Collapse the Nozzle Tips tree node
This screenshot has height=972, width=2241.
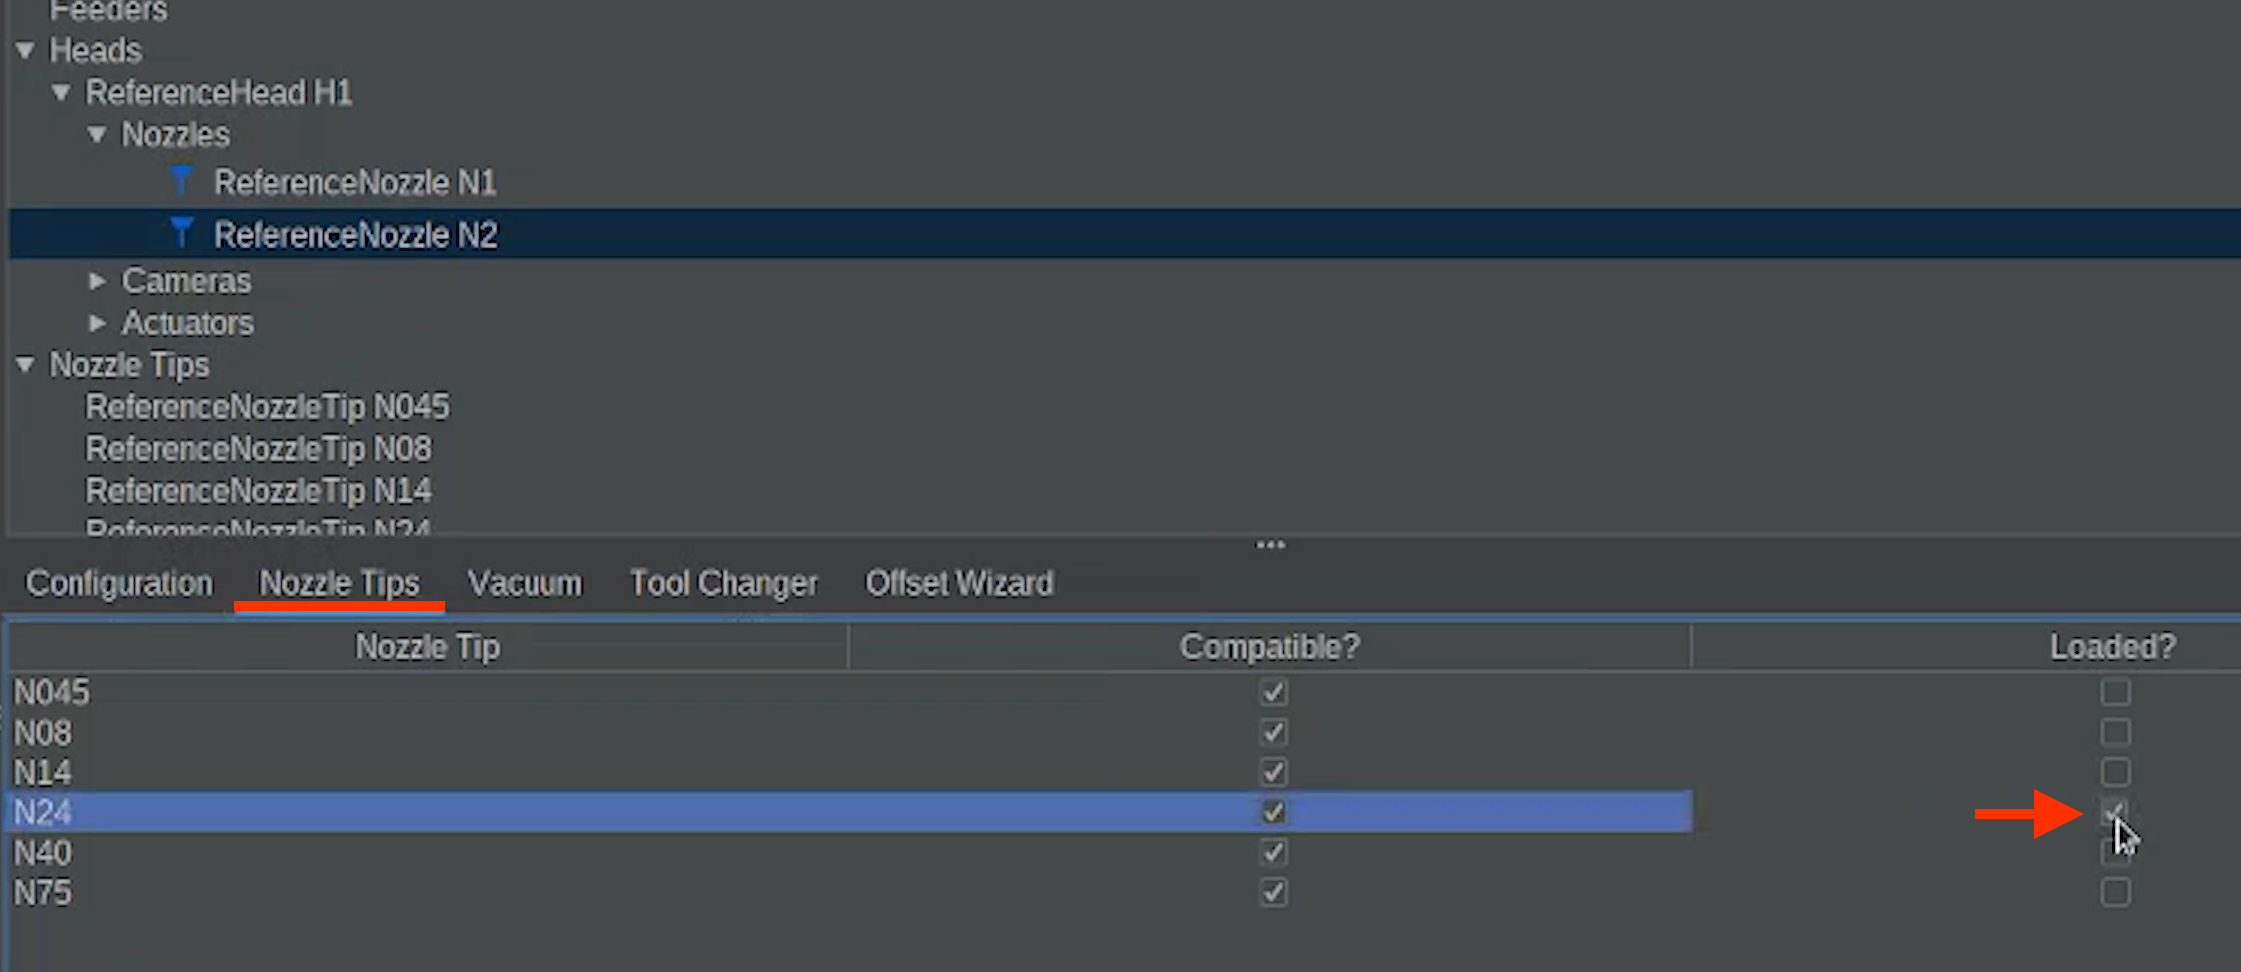coord(26,365)
